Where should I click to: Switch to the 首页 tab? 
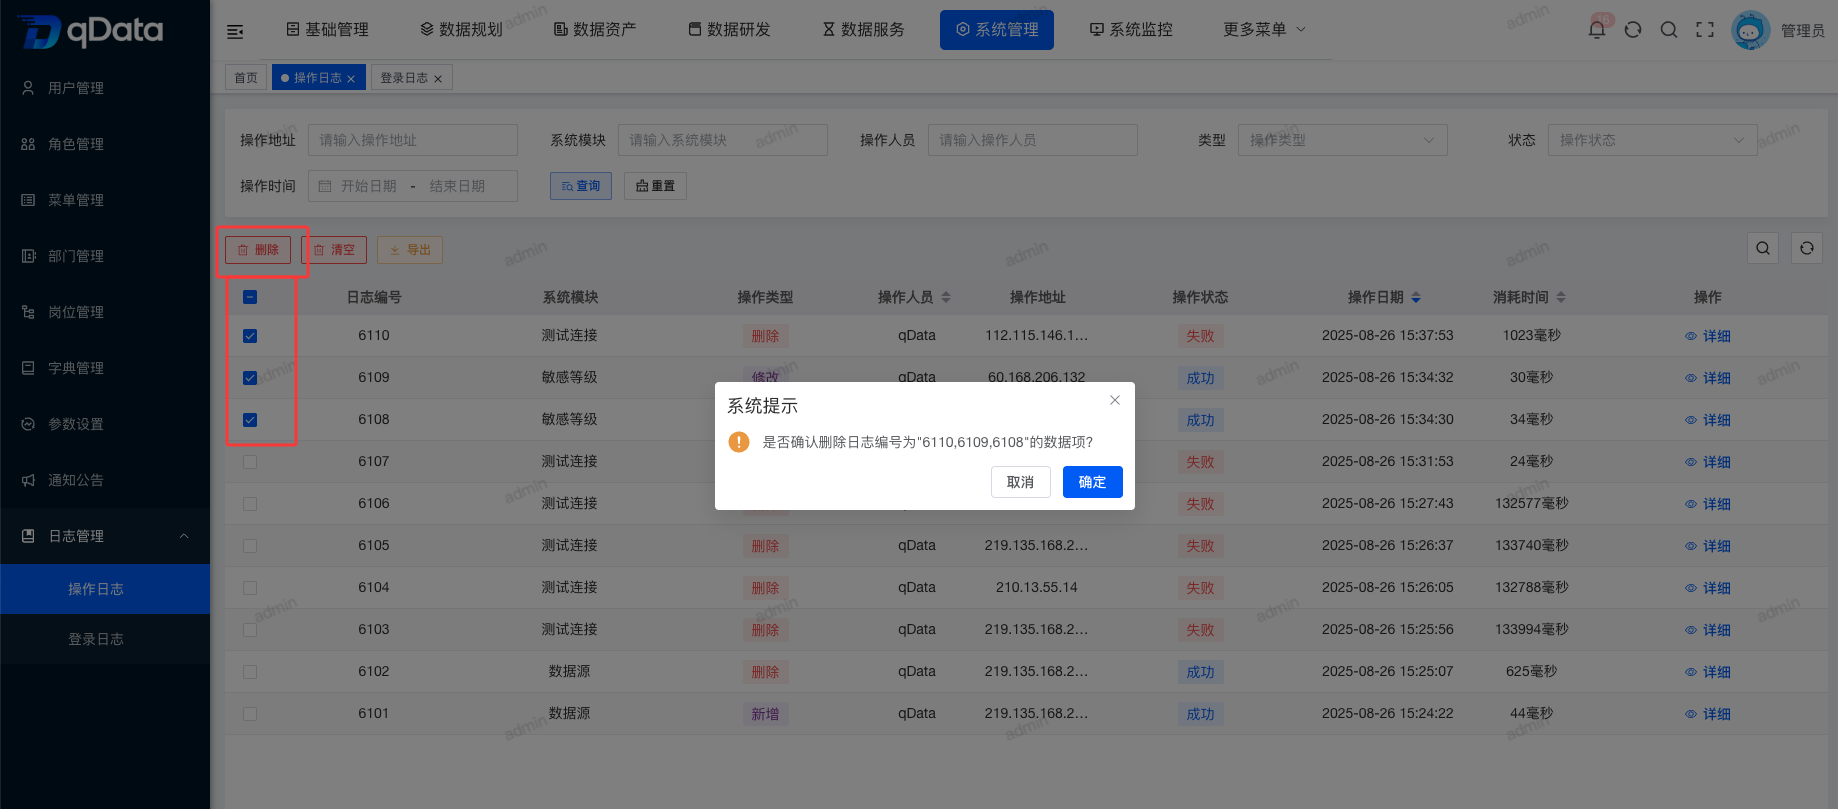point(246,78)
